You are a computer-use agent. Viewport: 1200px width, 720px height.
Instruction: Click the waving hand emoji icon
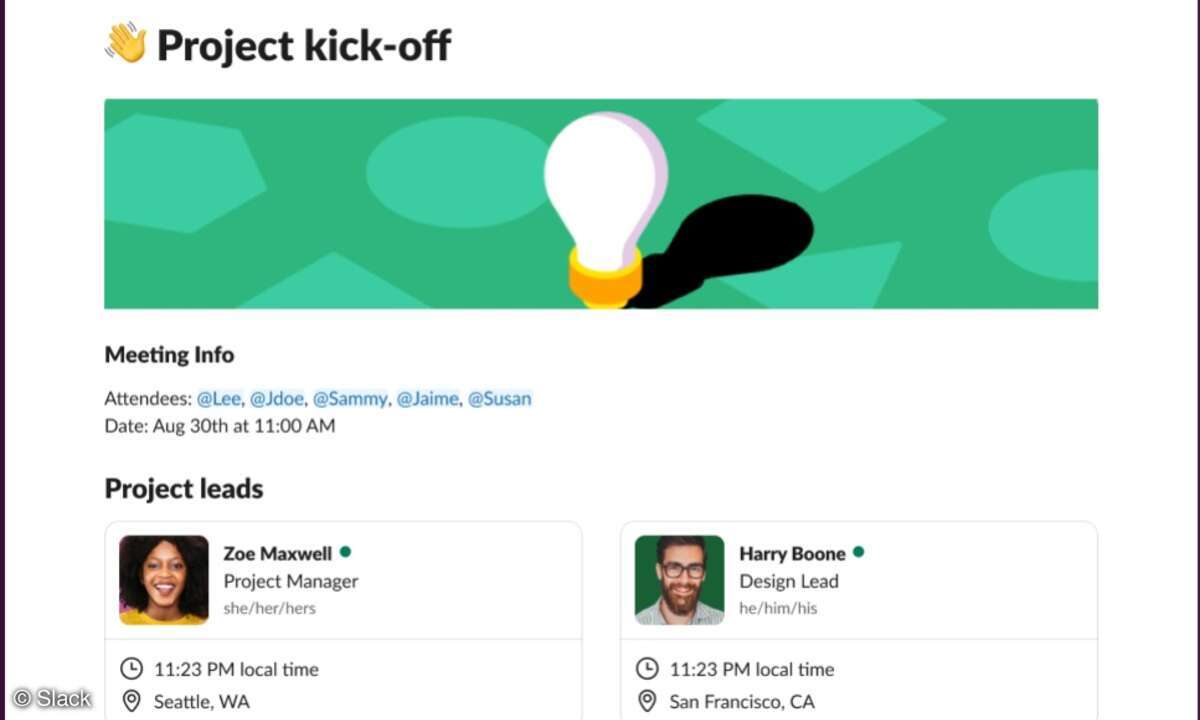[x=126, y=43]
